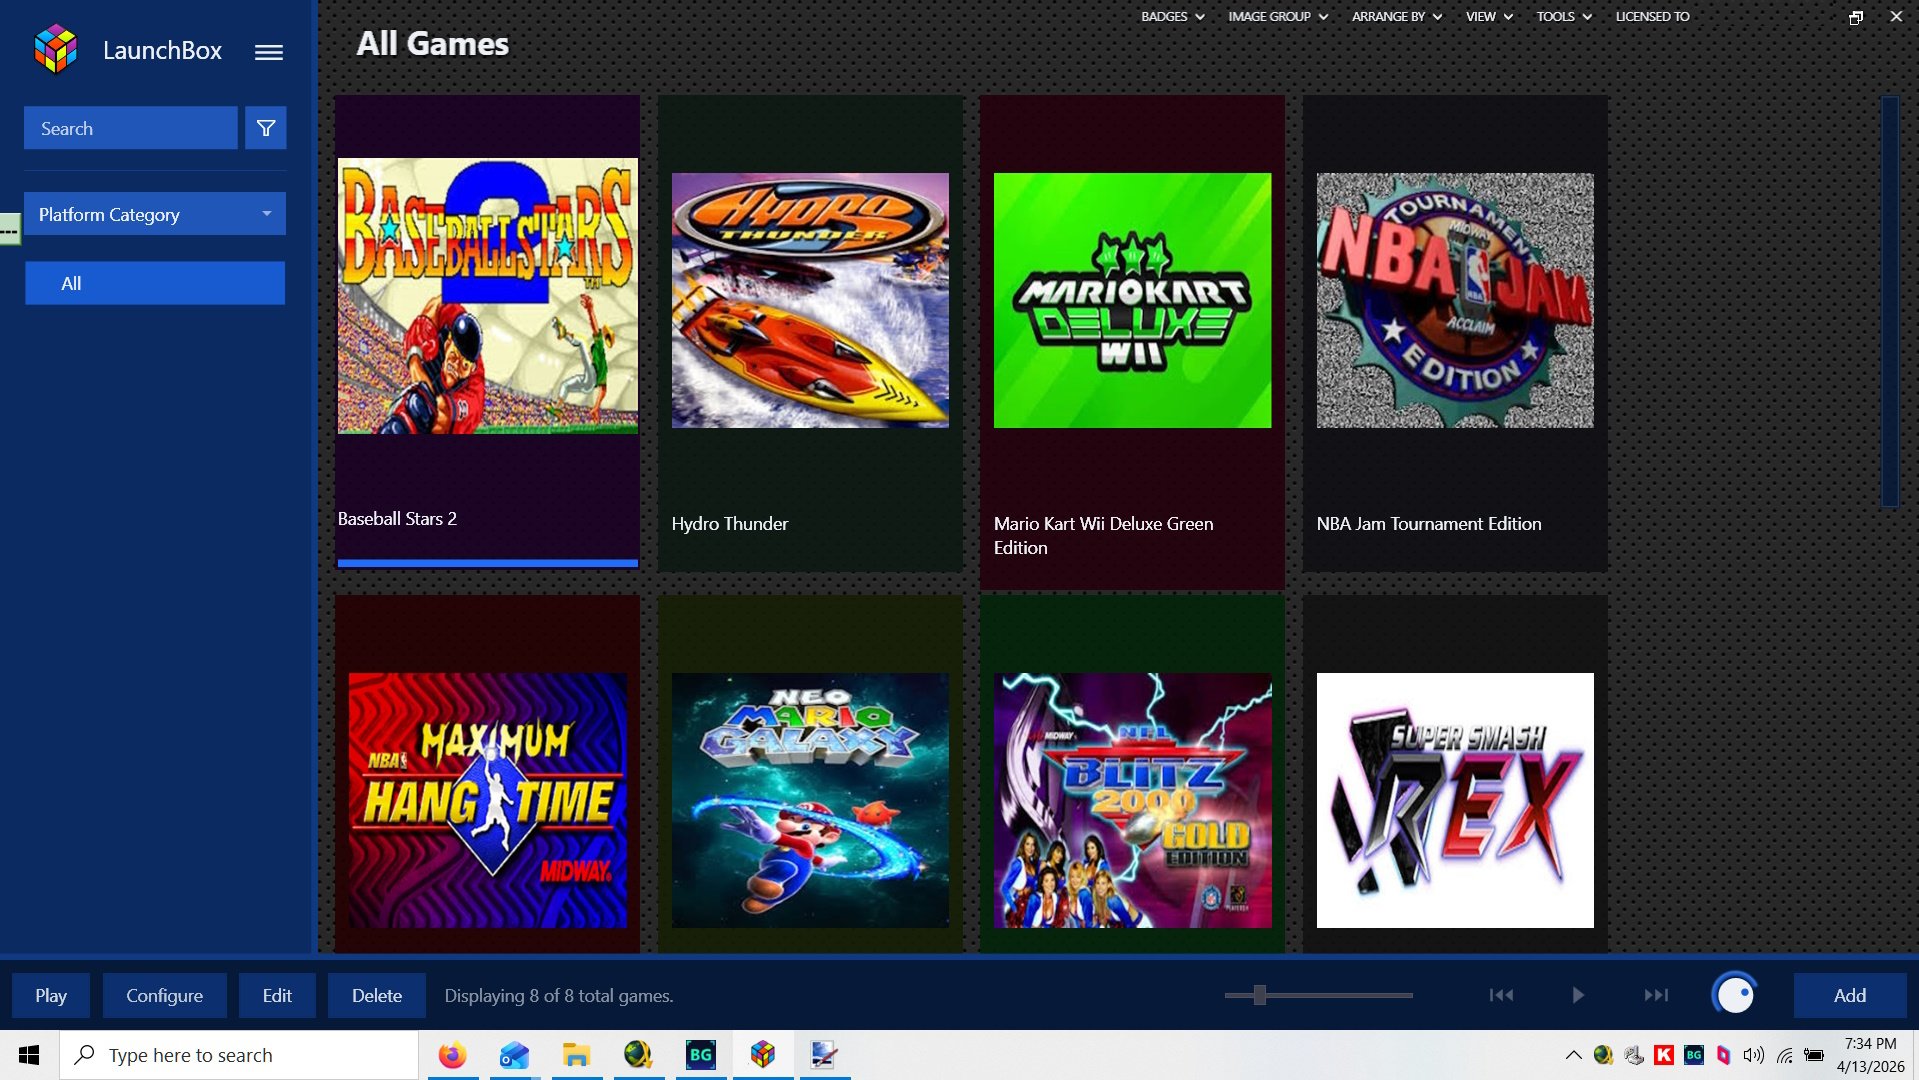Click inside the Search field
The width and height of the screenshot is (1919, 1080).
click(130, 128)
